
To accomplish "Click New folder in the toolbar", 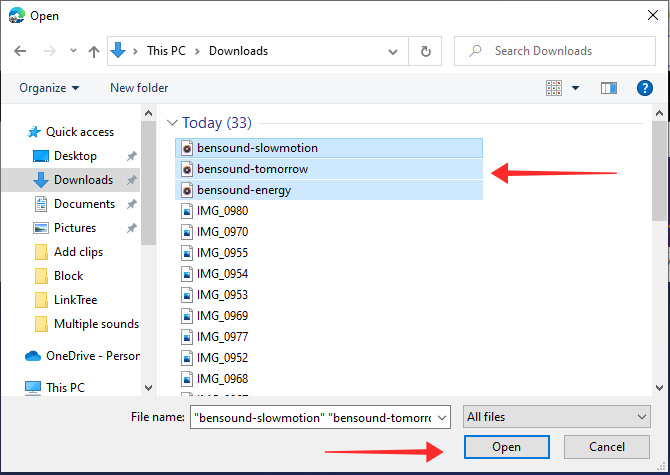I will click(139, 88).
